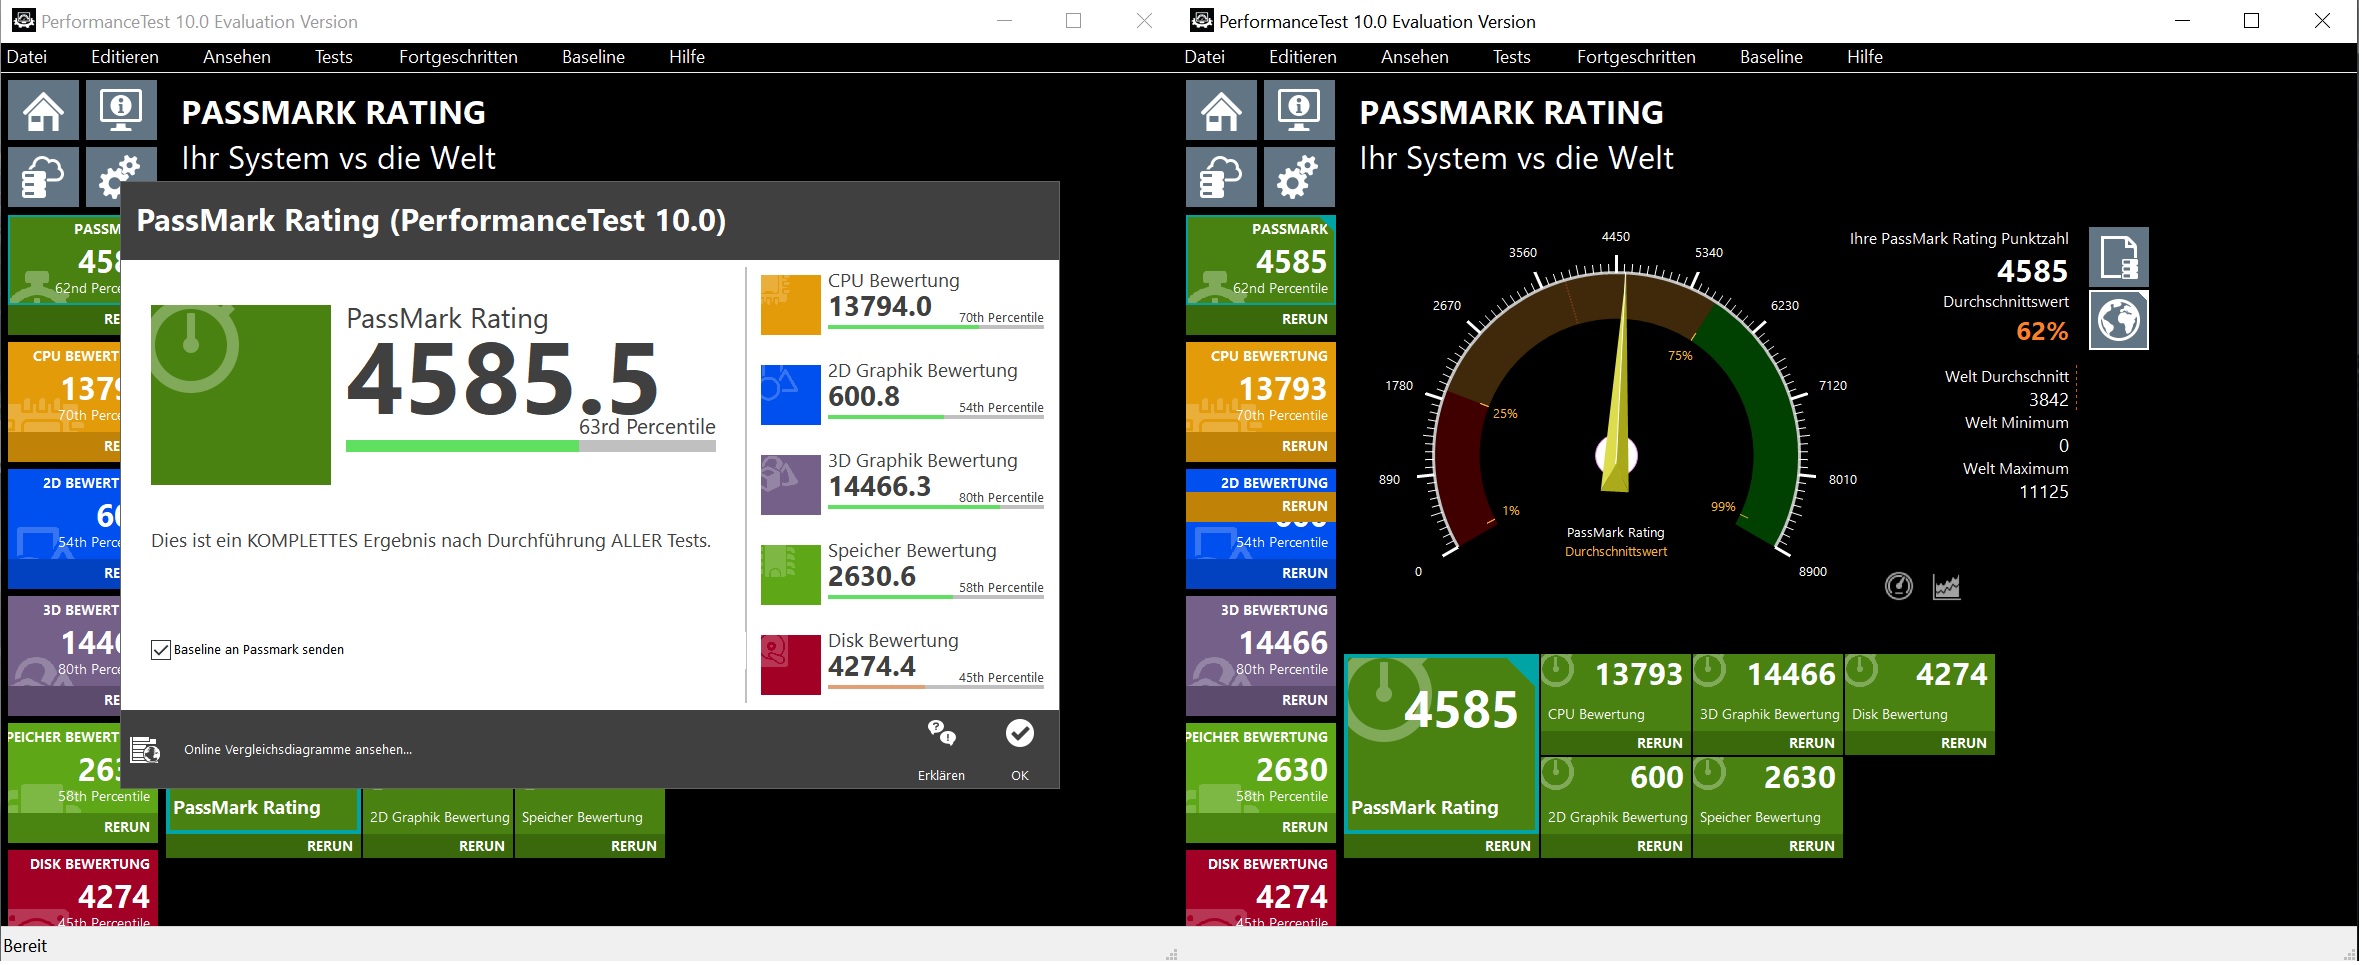Select the CPU BEWERTUNG 13793 tile in the right sidebar
This screenshot has width=2362, height=965.
point(1261,387)
